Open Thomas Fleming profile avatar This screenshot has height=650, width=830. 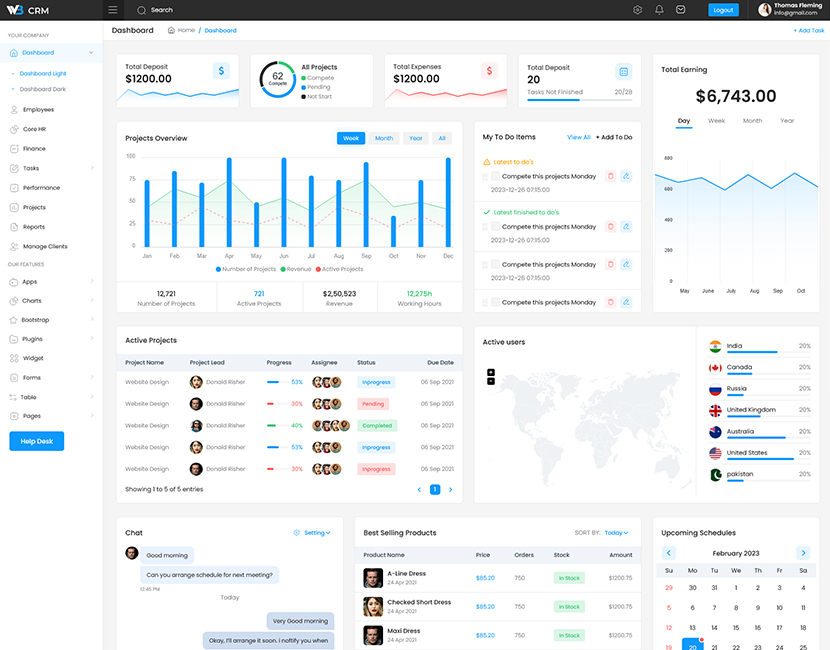tap(764, 10)
